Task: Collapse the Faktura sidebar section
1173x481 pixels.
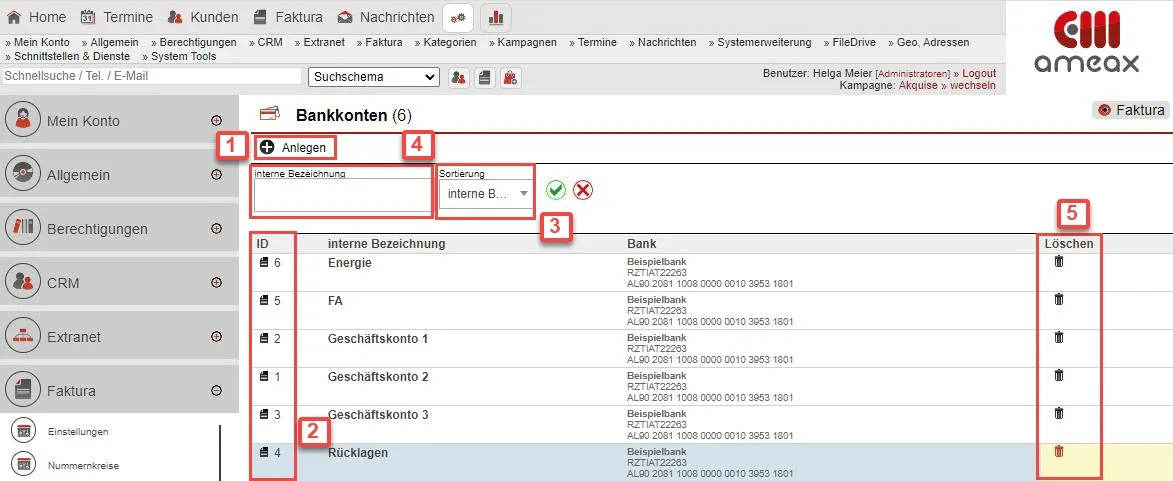Action: (x=216, y=390)
